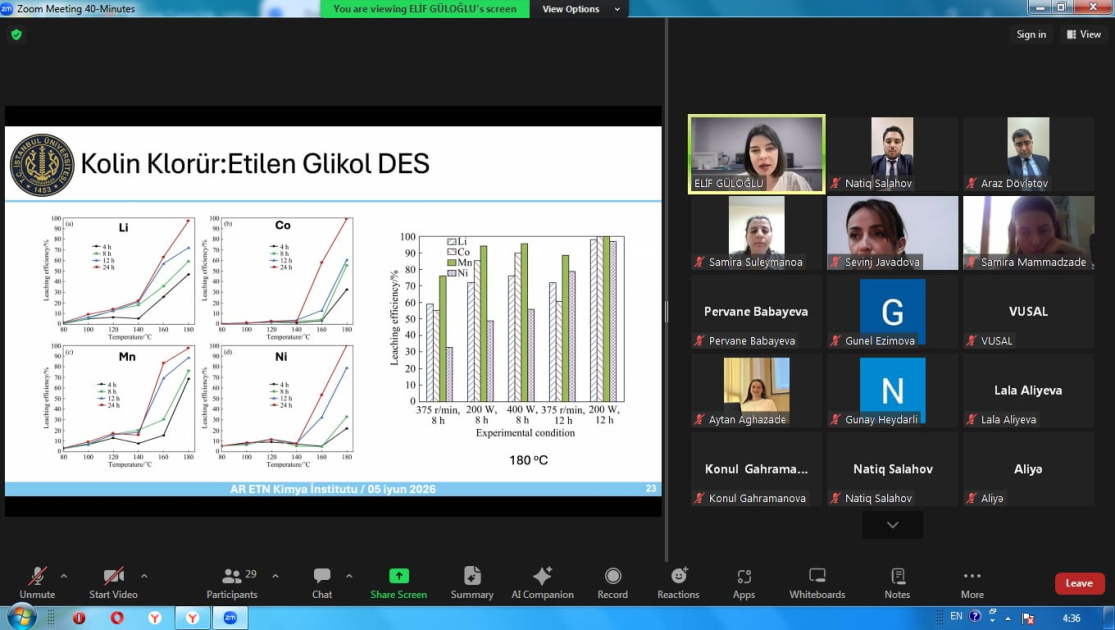
Task: Change layout with View button
Action: point(1084,34)
